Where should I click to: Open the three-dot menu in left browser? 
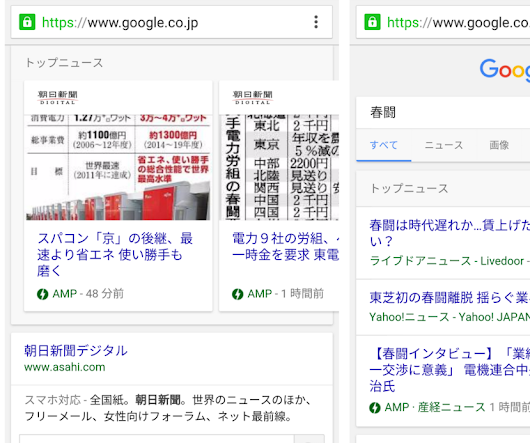316,22
